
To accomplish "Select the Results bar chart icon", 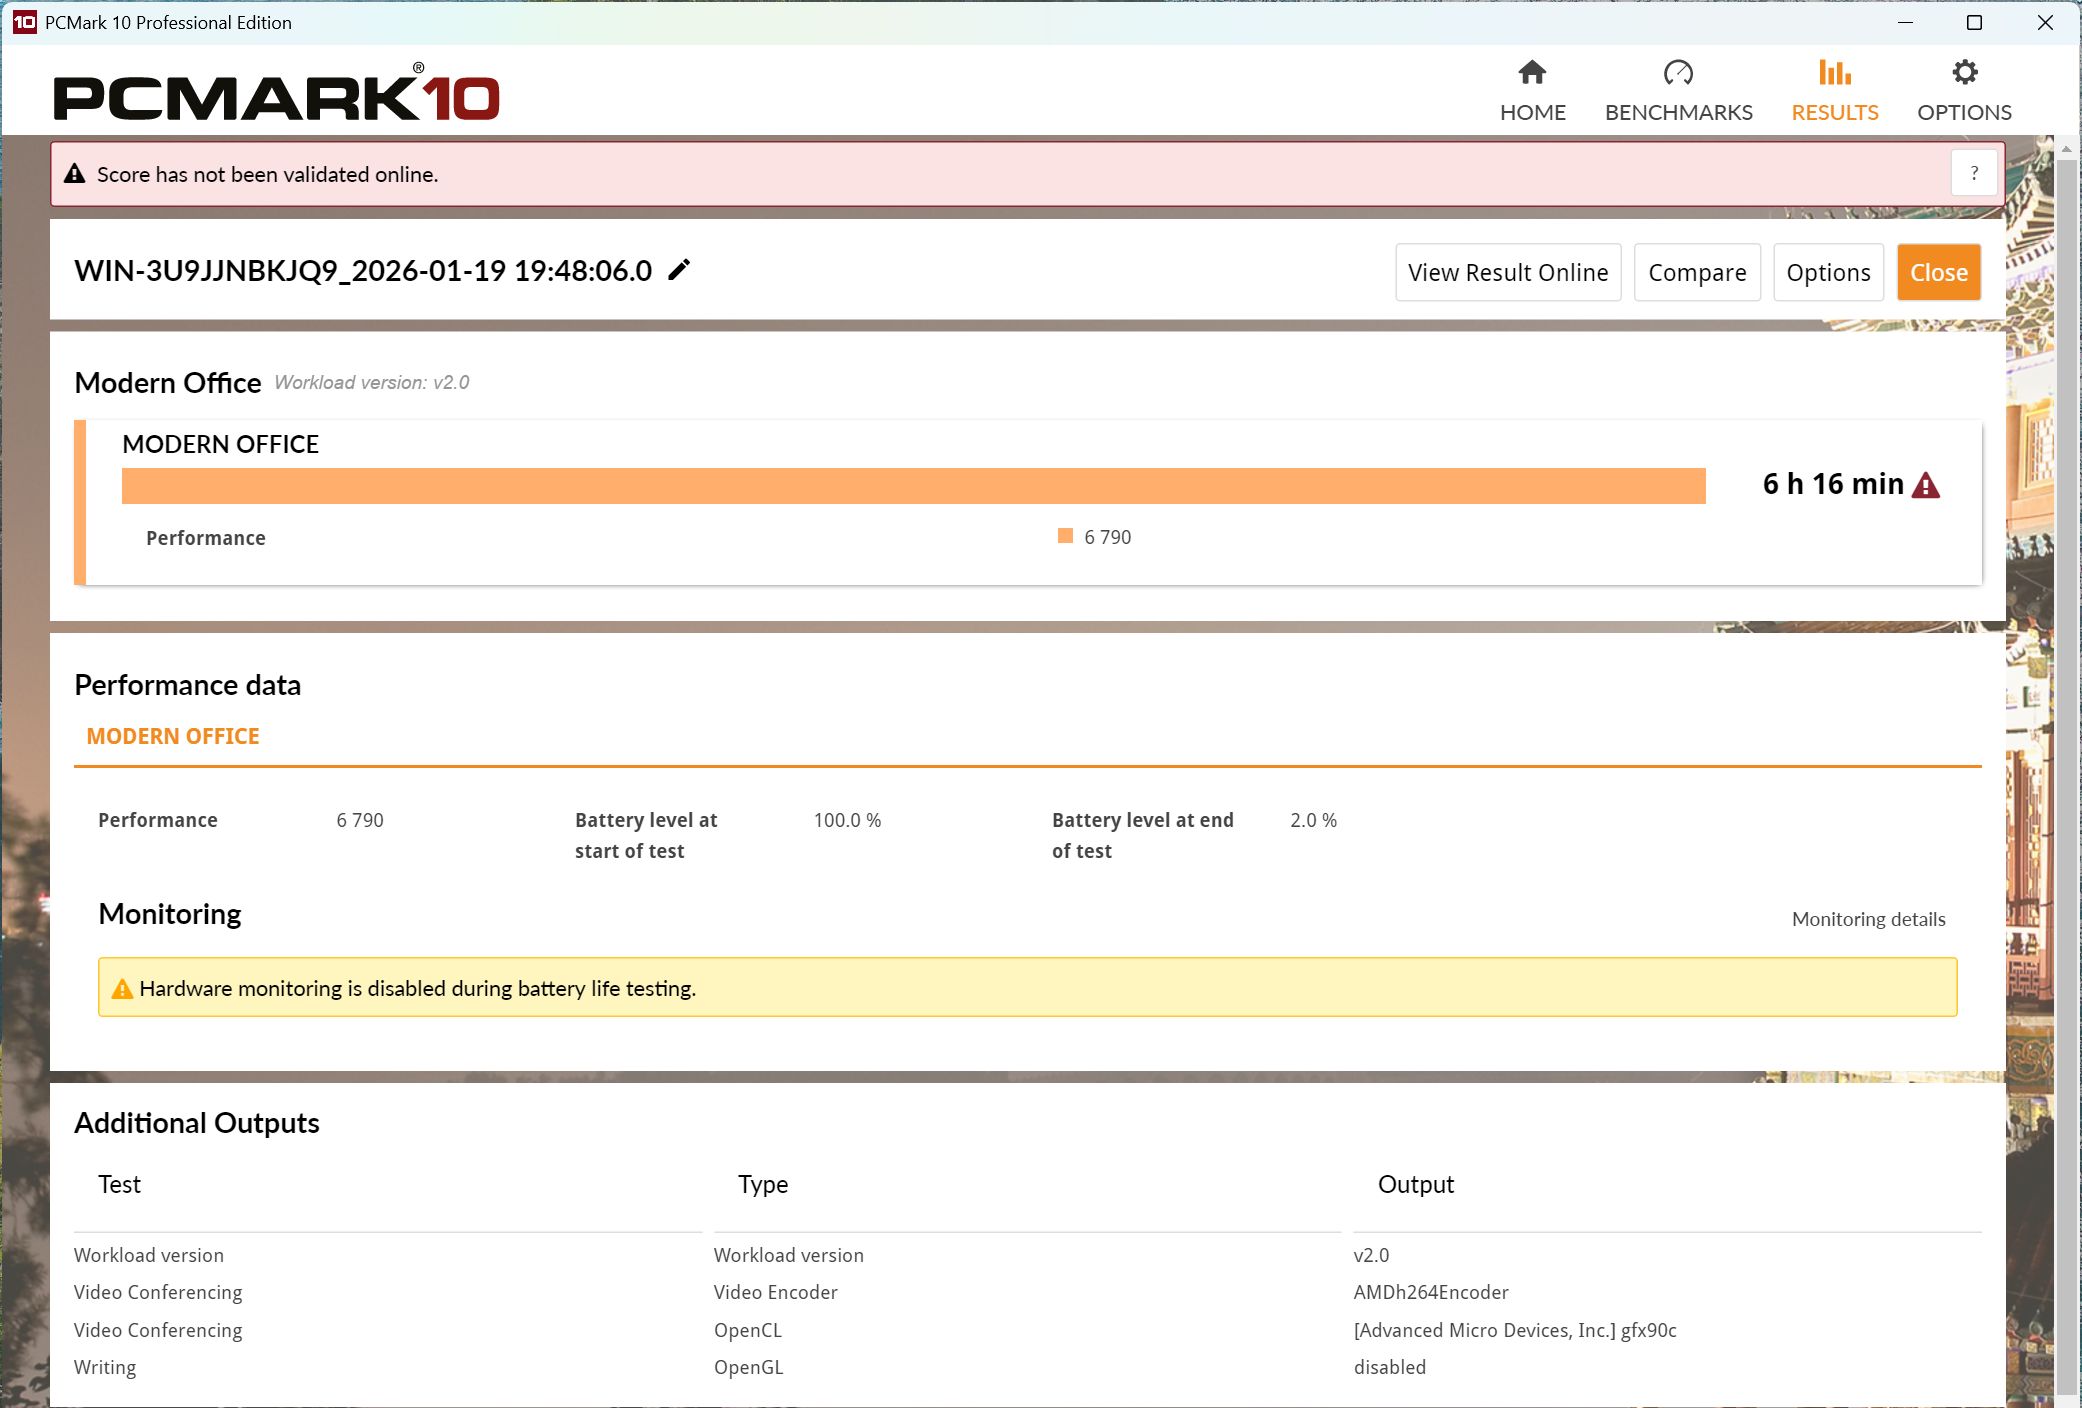I will point(1834,72).
